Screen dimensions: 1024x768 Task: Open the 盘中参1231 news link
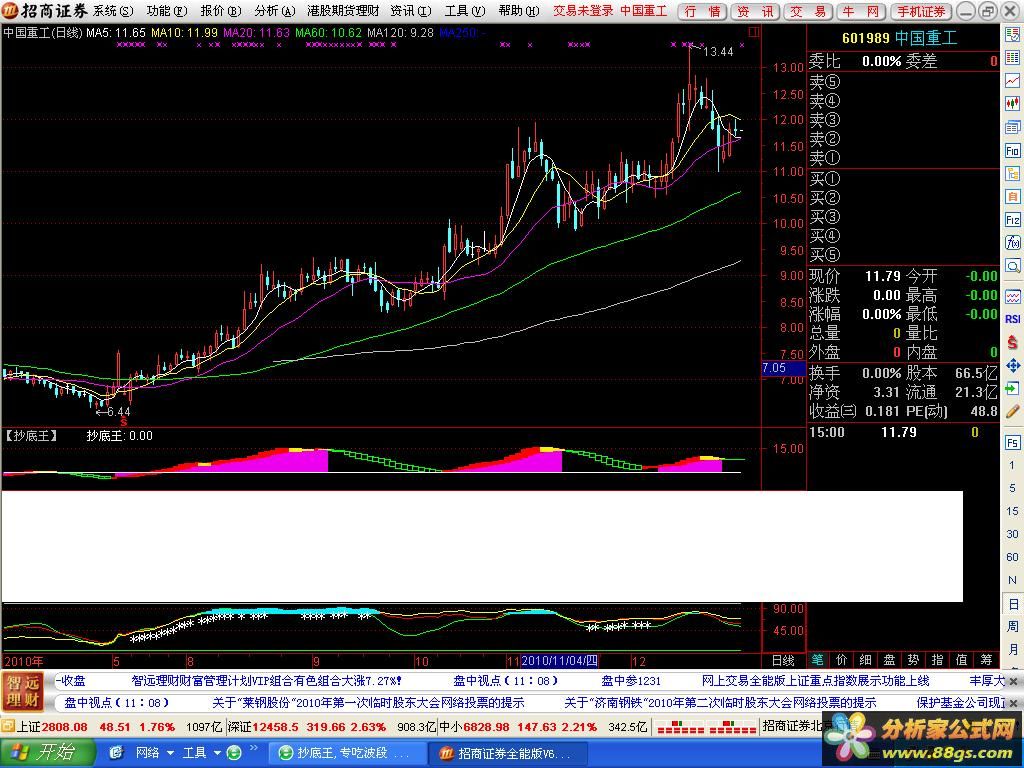point(631,680)
